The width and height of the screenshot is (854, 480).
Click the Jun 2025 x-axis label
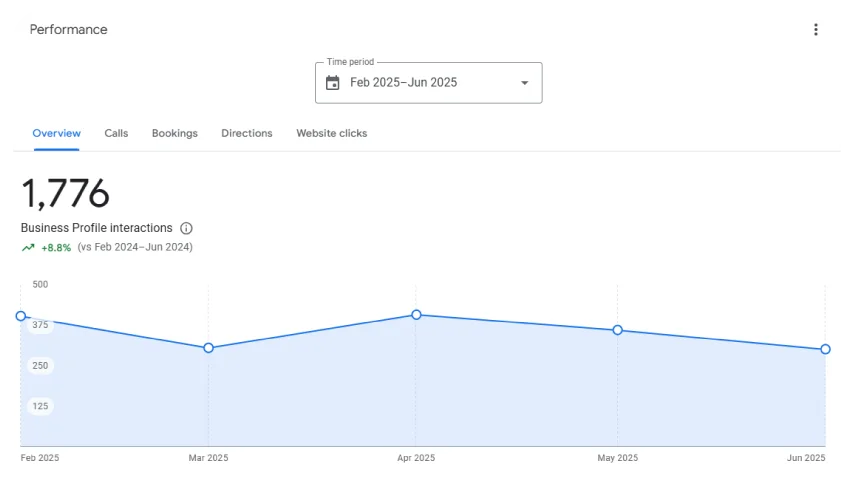pos(806,458)
